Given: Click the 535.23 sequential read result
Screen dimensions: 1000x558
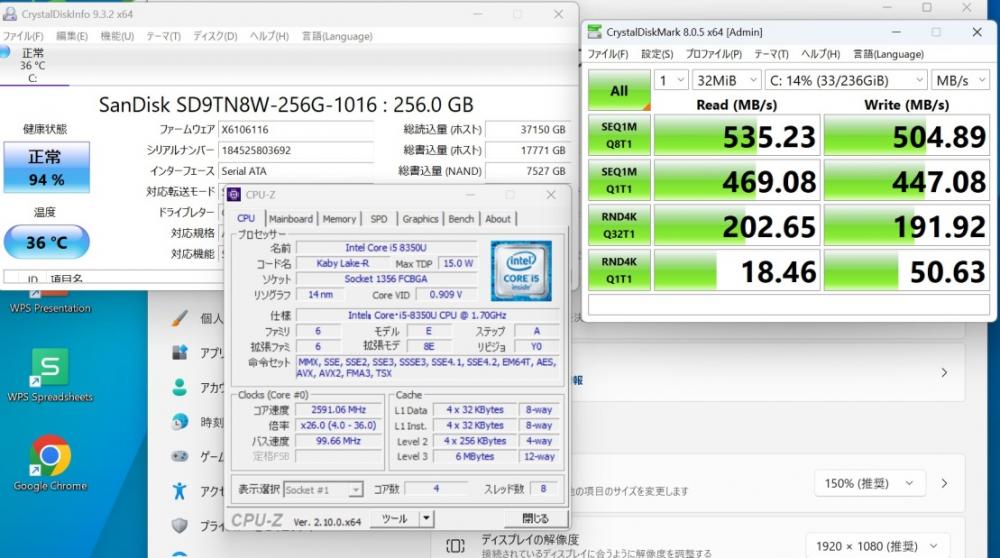Looking at the screenshot, I should [x=737, y=135].
